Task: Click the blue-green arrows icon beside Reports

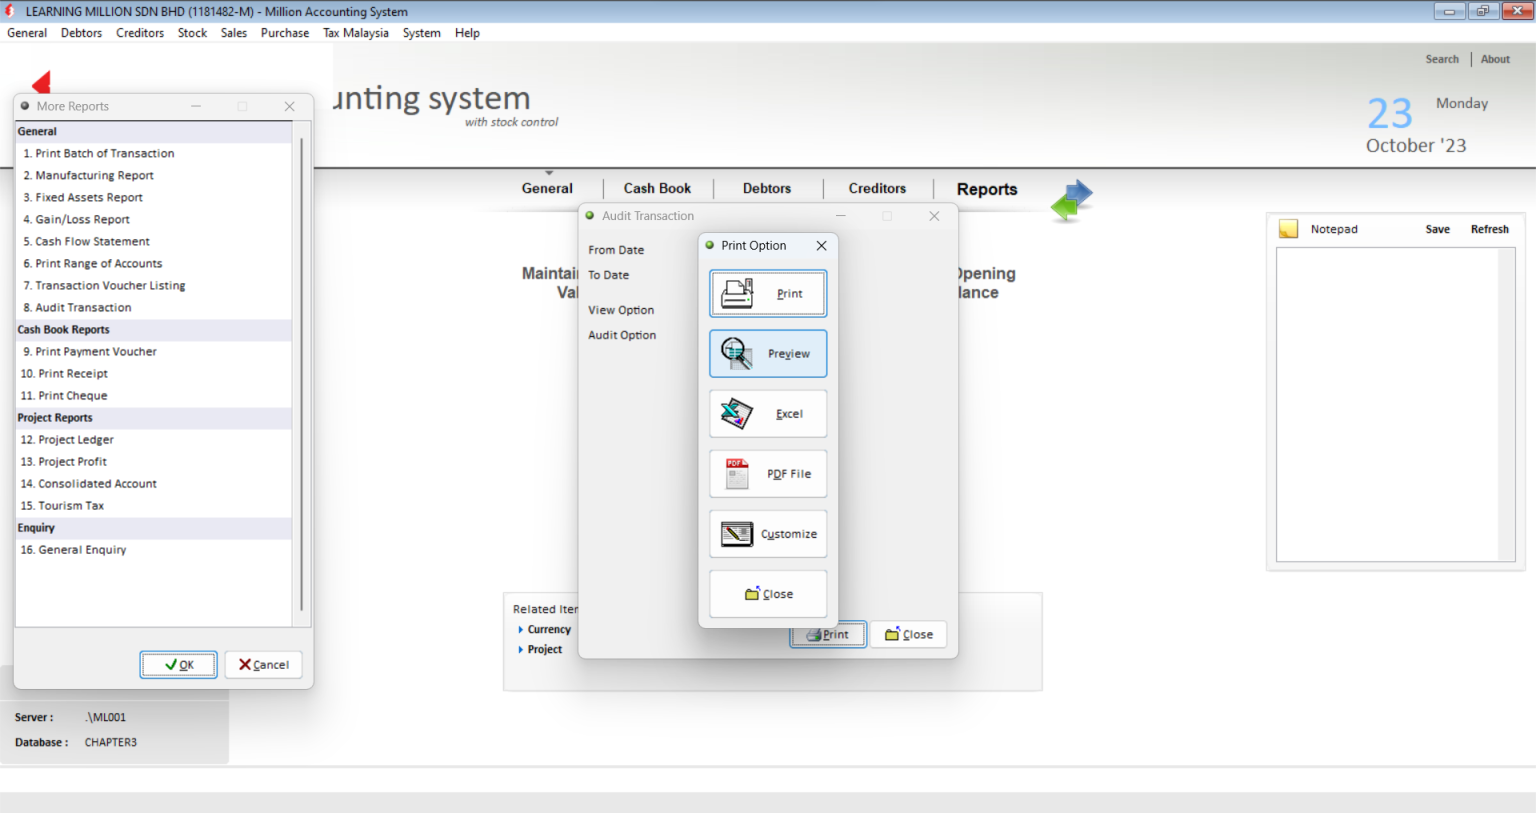Action: click(1072, 199)
